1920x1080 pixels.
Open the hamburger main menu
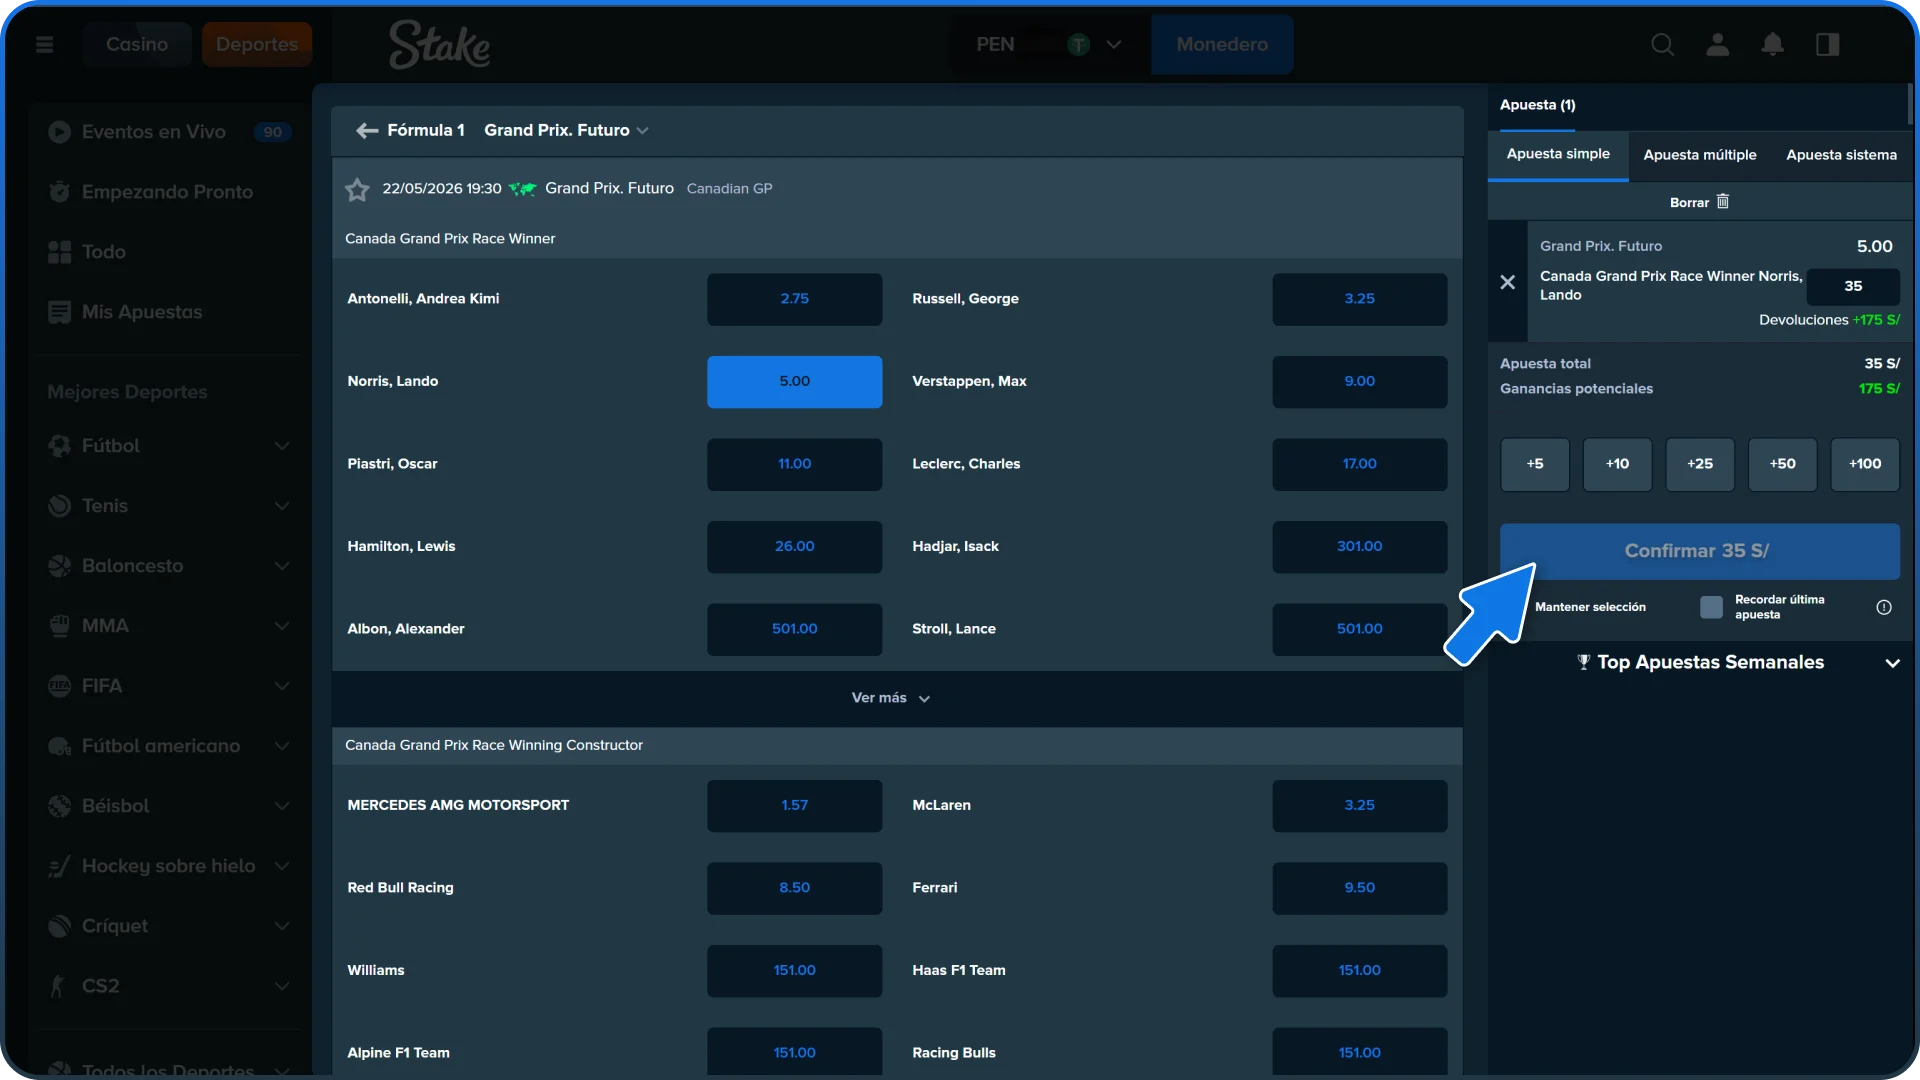point(44,44)
